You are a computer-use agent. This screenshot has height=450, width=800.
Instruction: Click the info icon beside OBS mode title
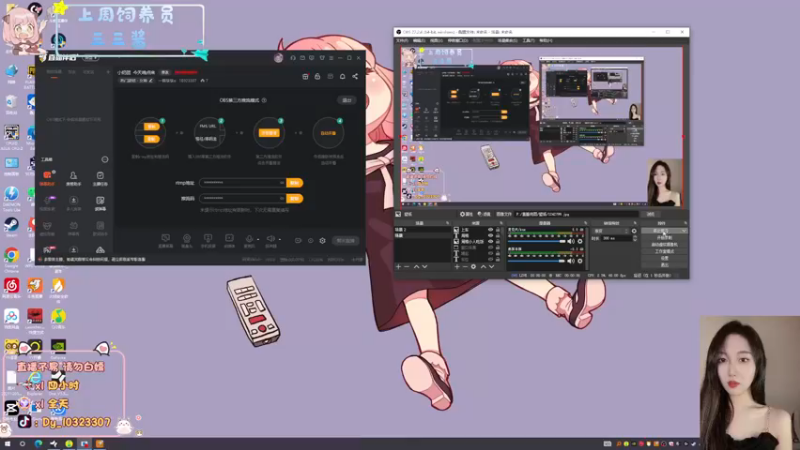(264, 100)
